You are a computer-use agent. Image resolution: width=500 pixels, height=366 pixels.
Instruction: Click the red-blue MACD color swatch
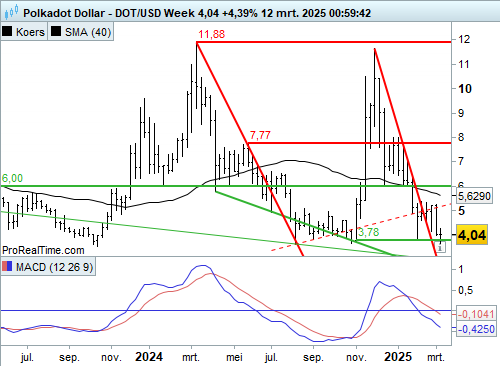coord(7,266)
